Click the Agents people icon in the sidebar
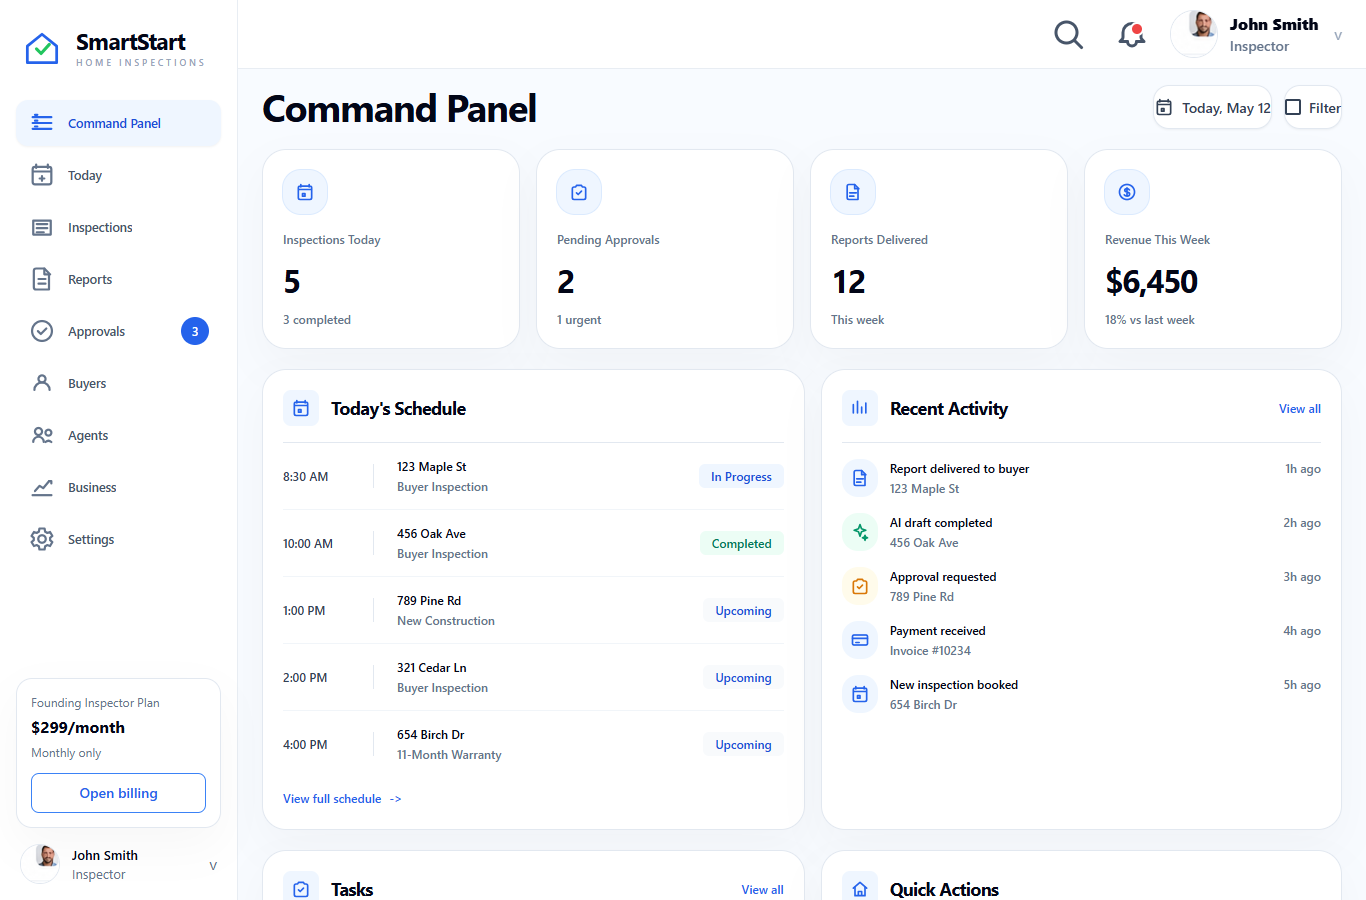1366x900 pixels. (42, 435)
